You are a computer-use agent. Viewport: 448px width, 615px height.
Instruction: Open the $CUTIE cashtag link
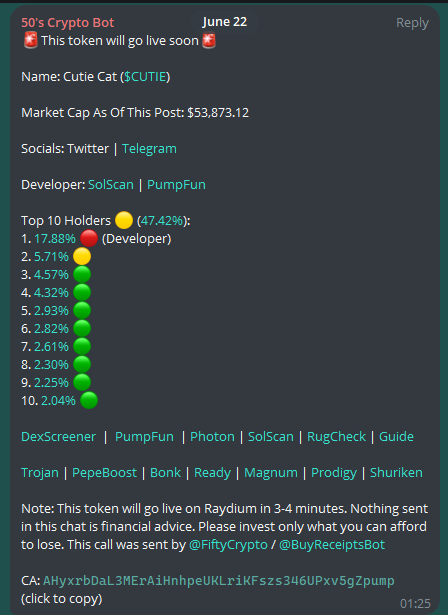click(145, 76)
